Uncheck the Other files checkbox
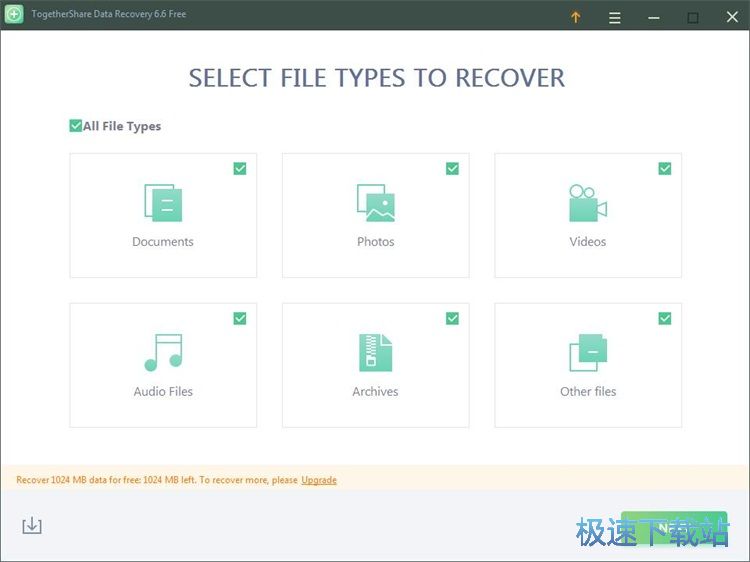 tap(665, 319)
